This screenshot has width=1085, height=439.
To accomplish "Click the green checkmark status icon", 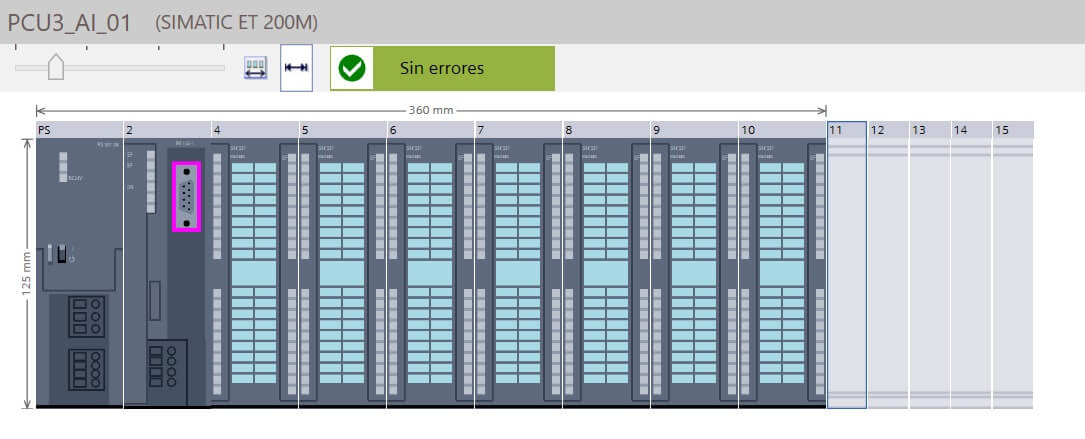I will (351, 68).
